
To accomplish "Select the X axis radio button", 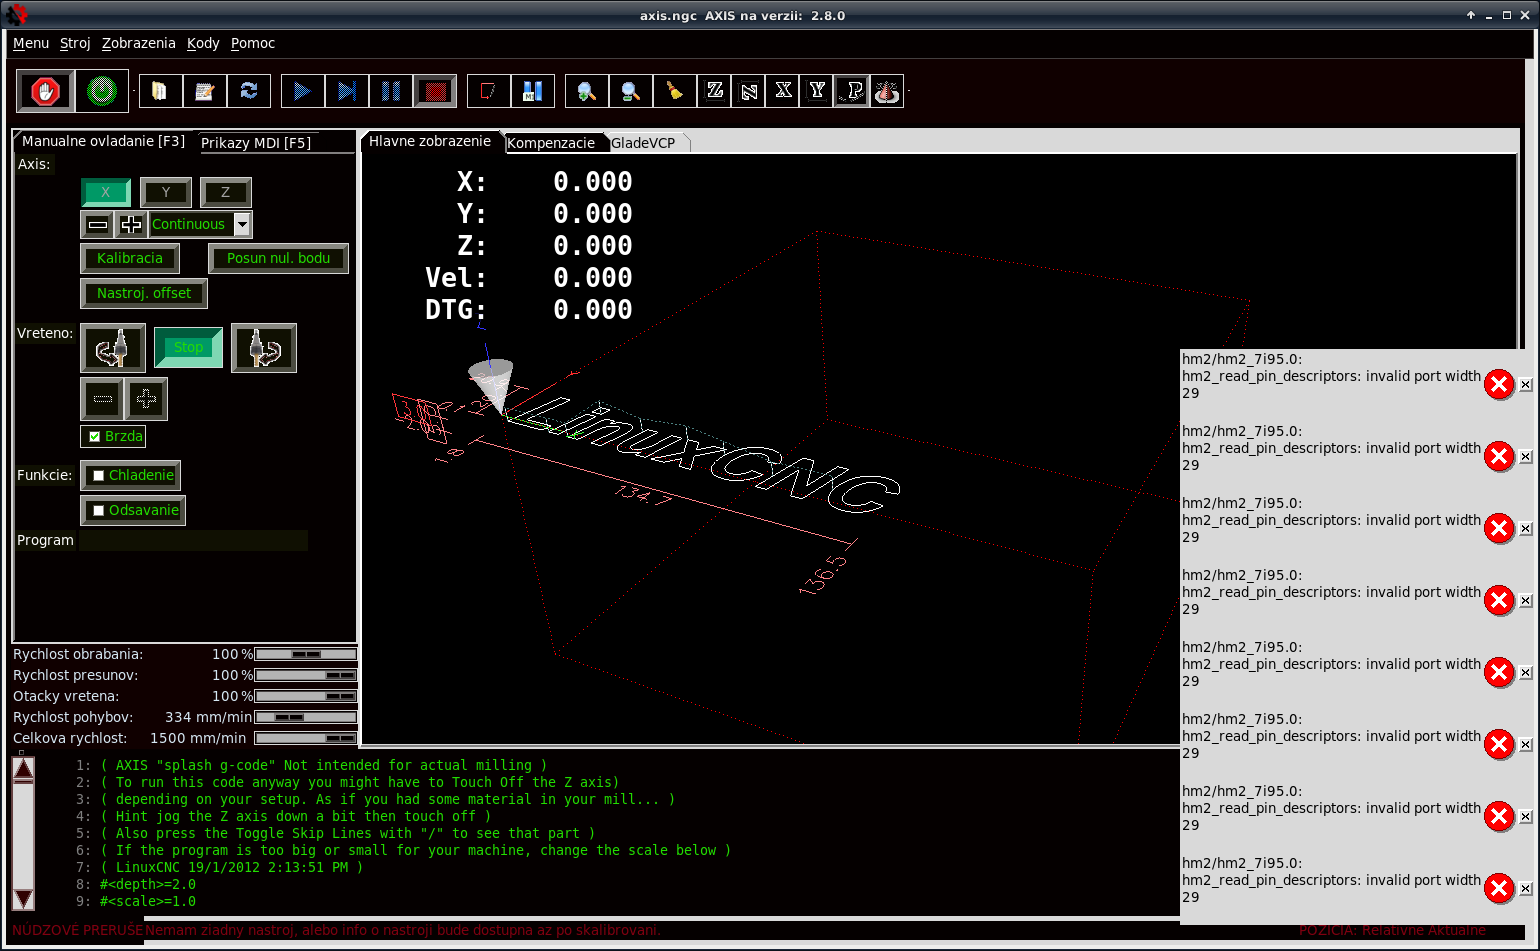I will tap(106, 192).
